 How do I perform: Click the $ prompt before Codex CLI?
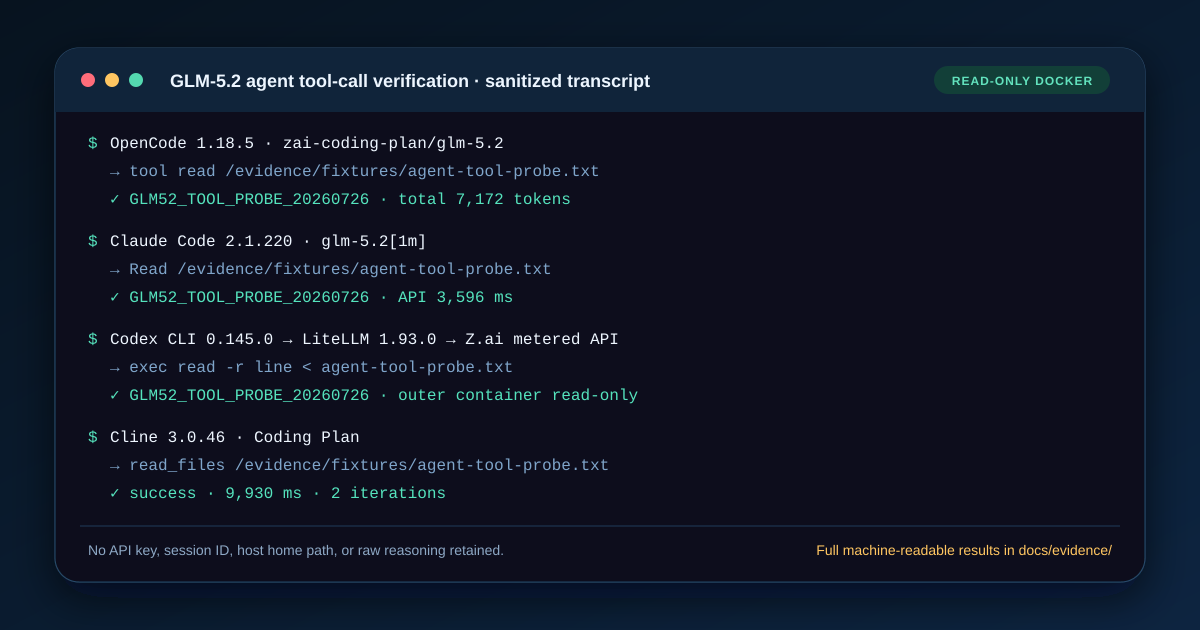coord(93,340)
